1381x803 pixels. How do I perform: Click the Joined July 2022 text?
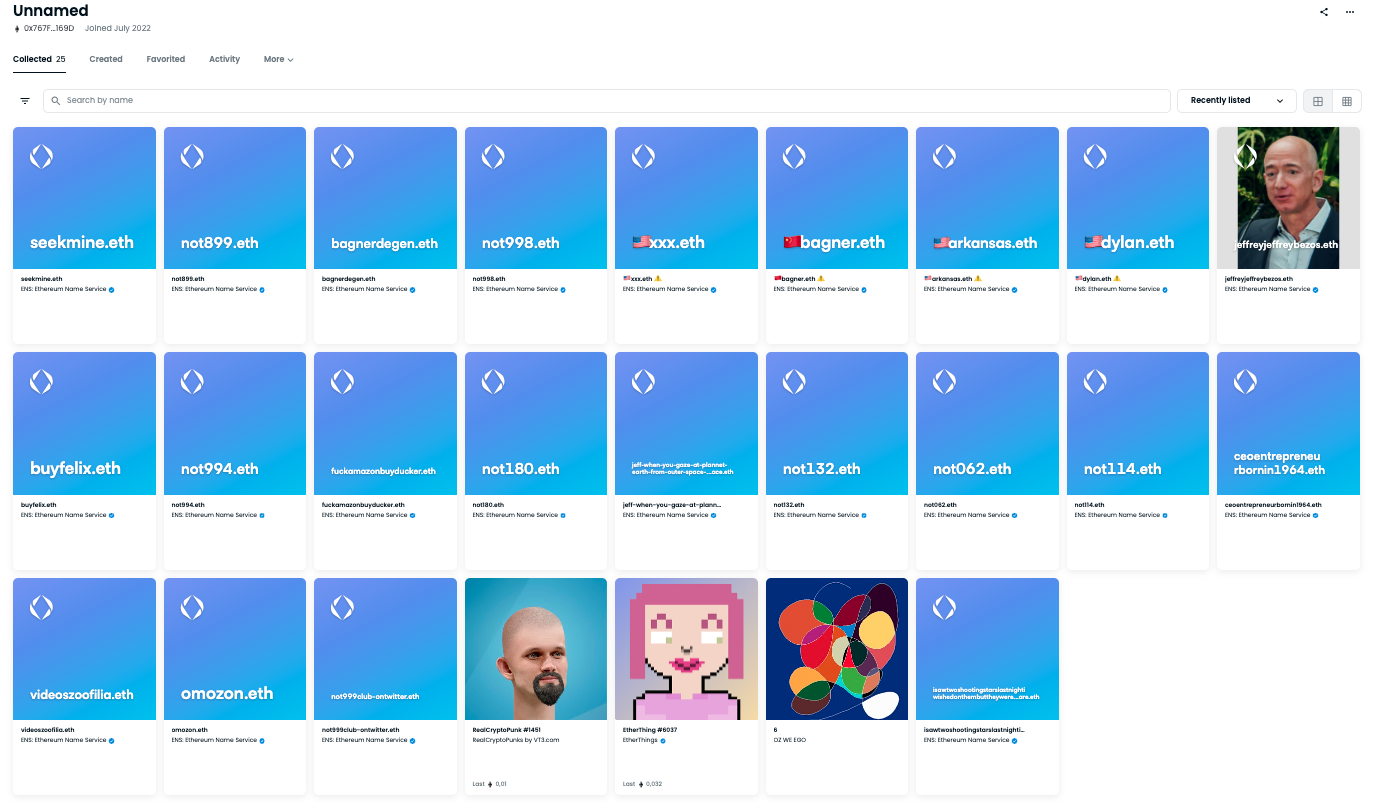118,29
